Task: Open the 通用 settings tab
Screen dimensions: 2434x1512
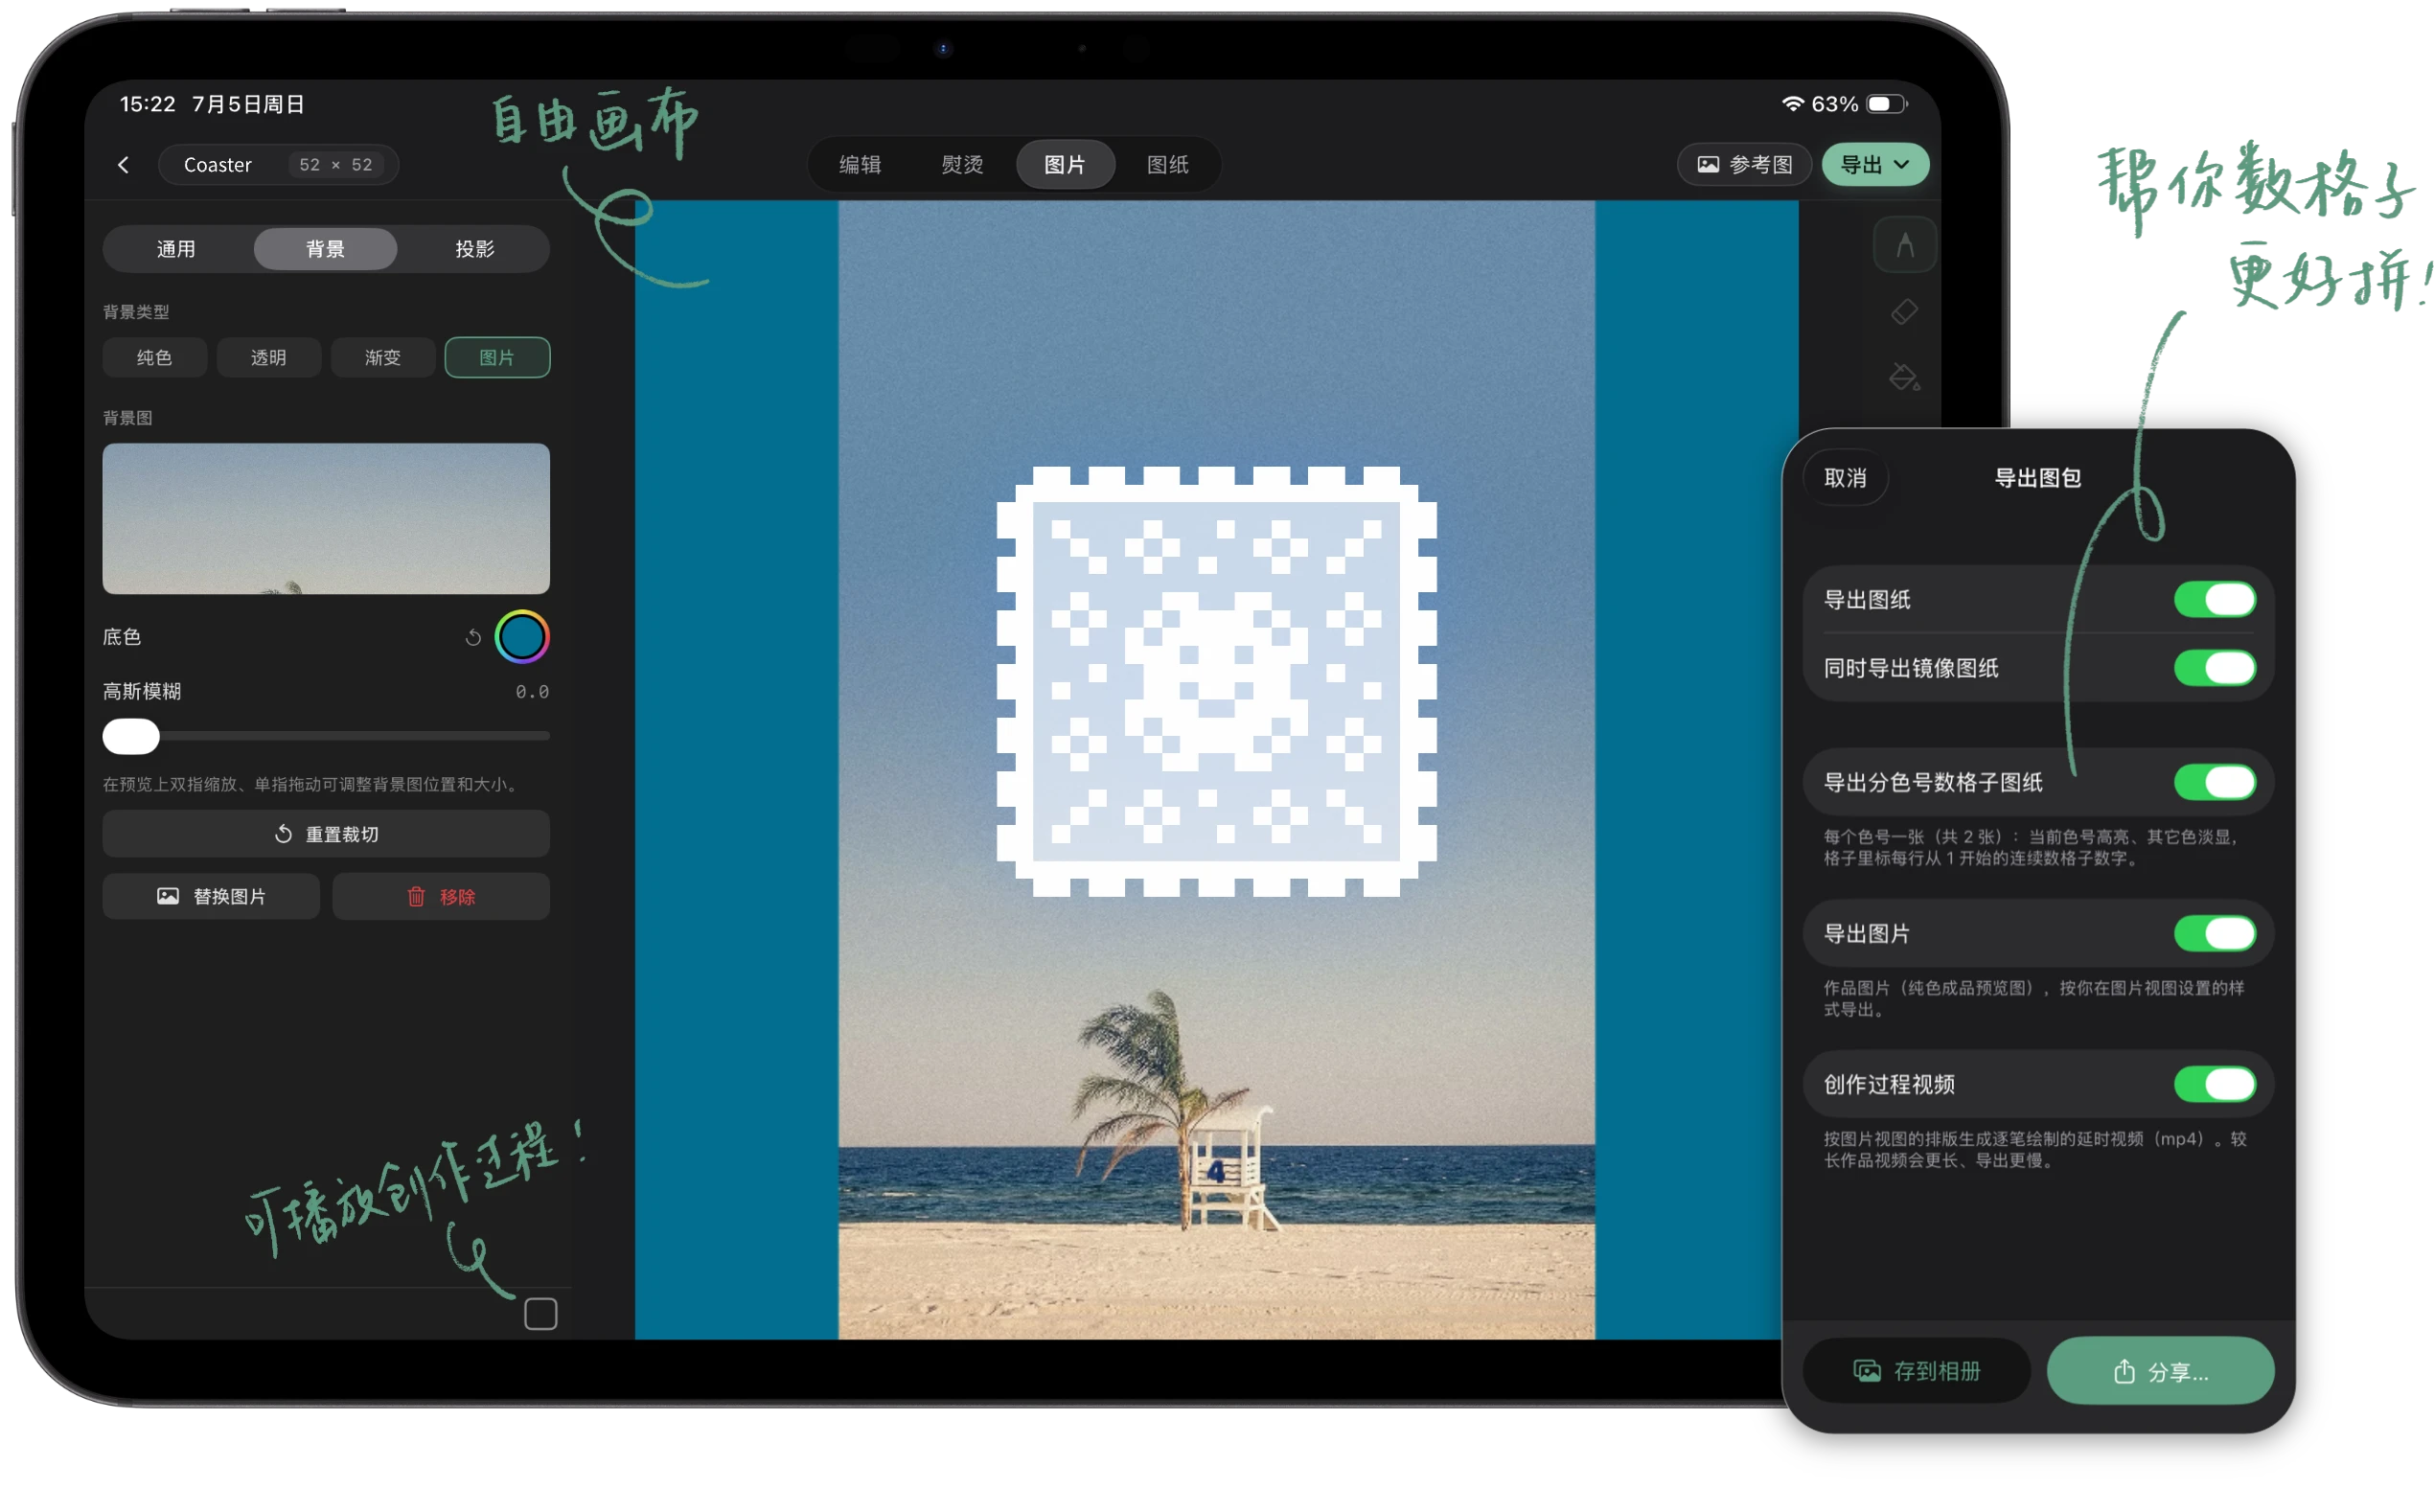Action: coord(176,249)
